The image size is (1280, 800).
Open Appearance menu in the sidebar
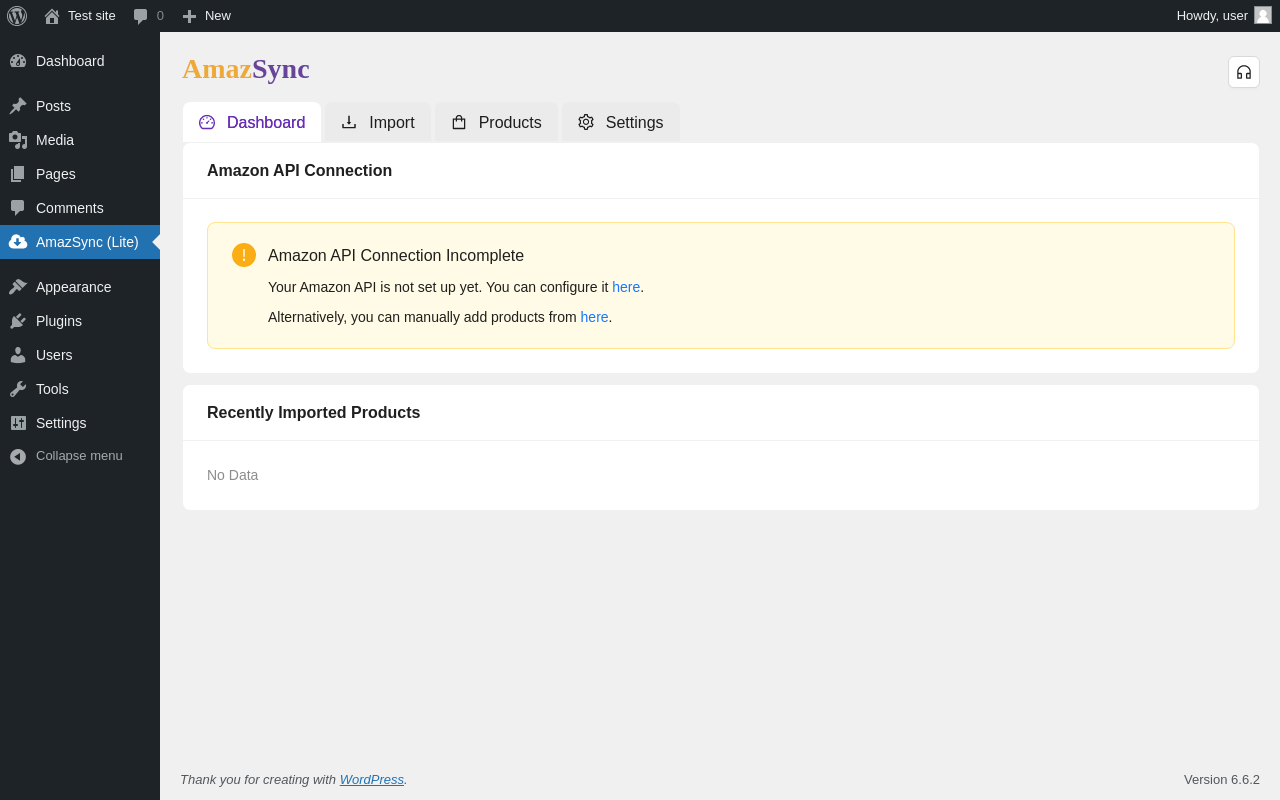[x=73, y=287]
